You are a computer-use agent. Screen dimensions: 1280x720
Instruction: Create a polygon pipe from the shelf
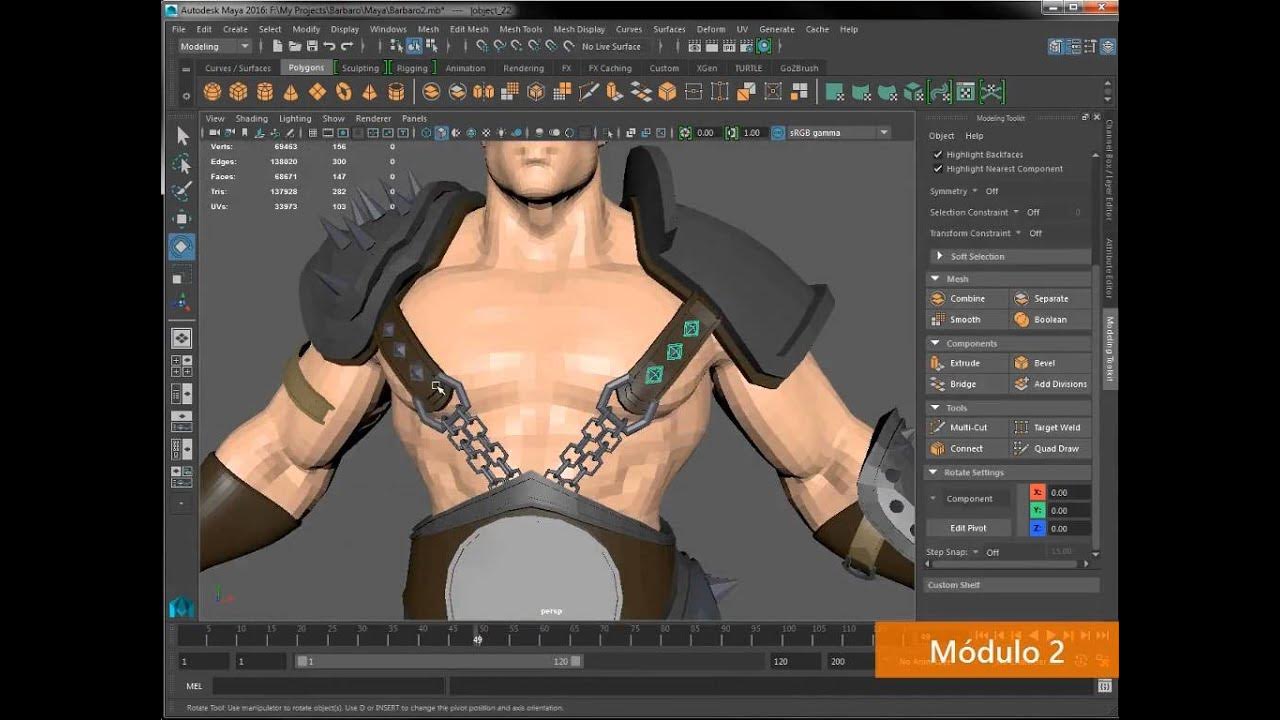point(396,92)
